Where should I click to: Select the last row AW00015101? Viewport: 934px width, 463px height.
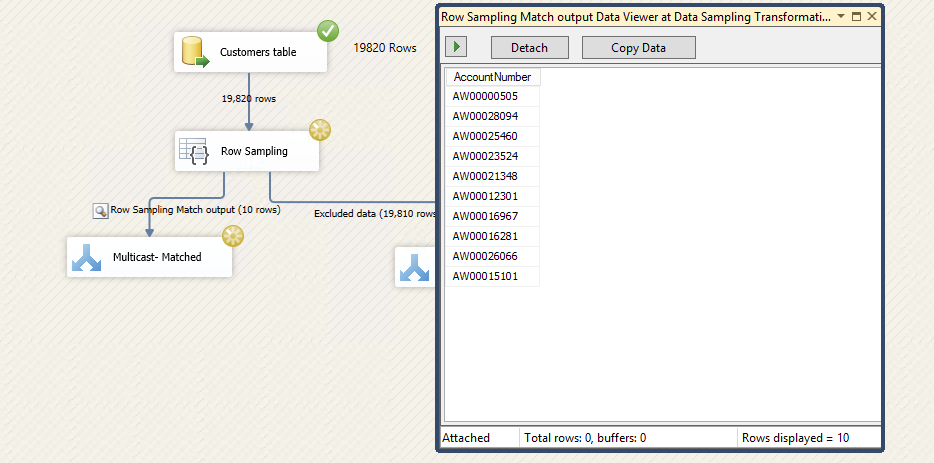pos(485,276)
